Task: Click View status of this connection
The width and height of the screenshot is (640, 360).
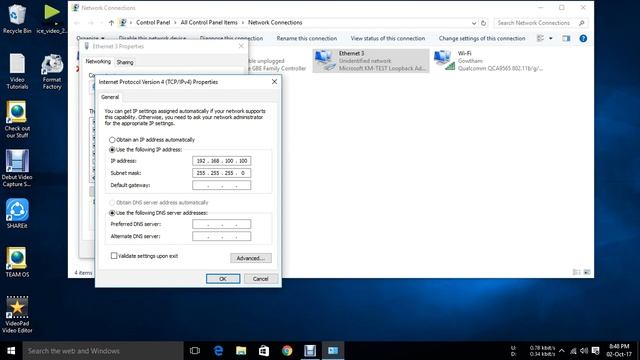Action: 388,38
